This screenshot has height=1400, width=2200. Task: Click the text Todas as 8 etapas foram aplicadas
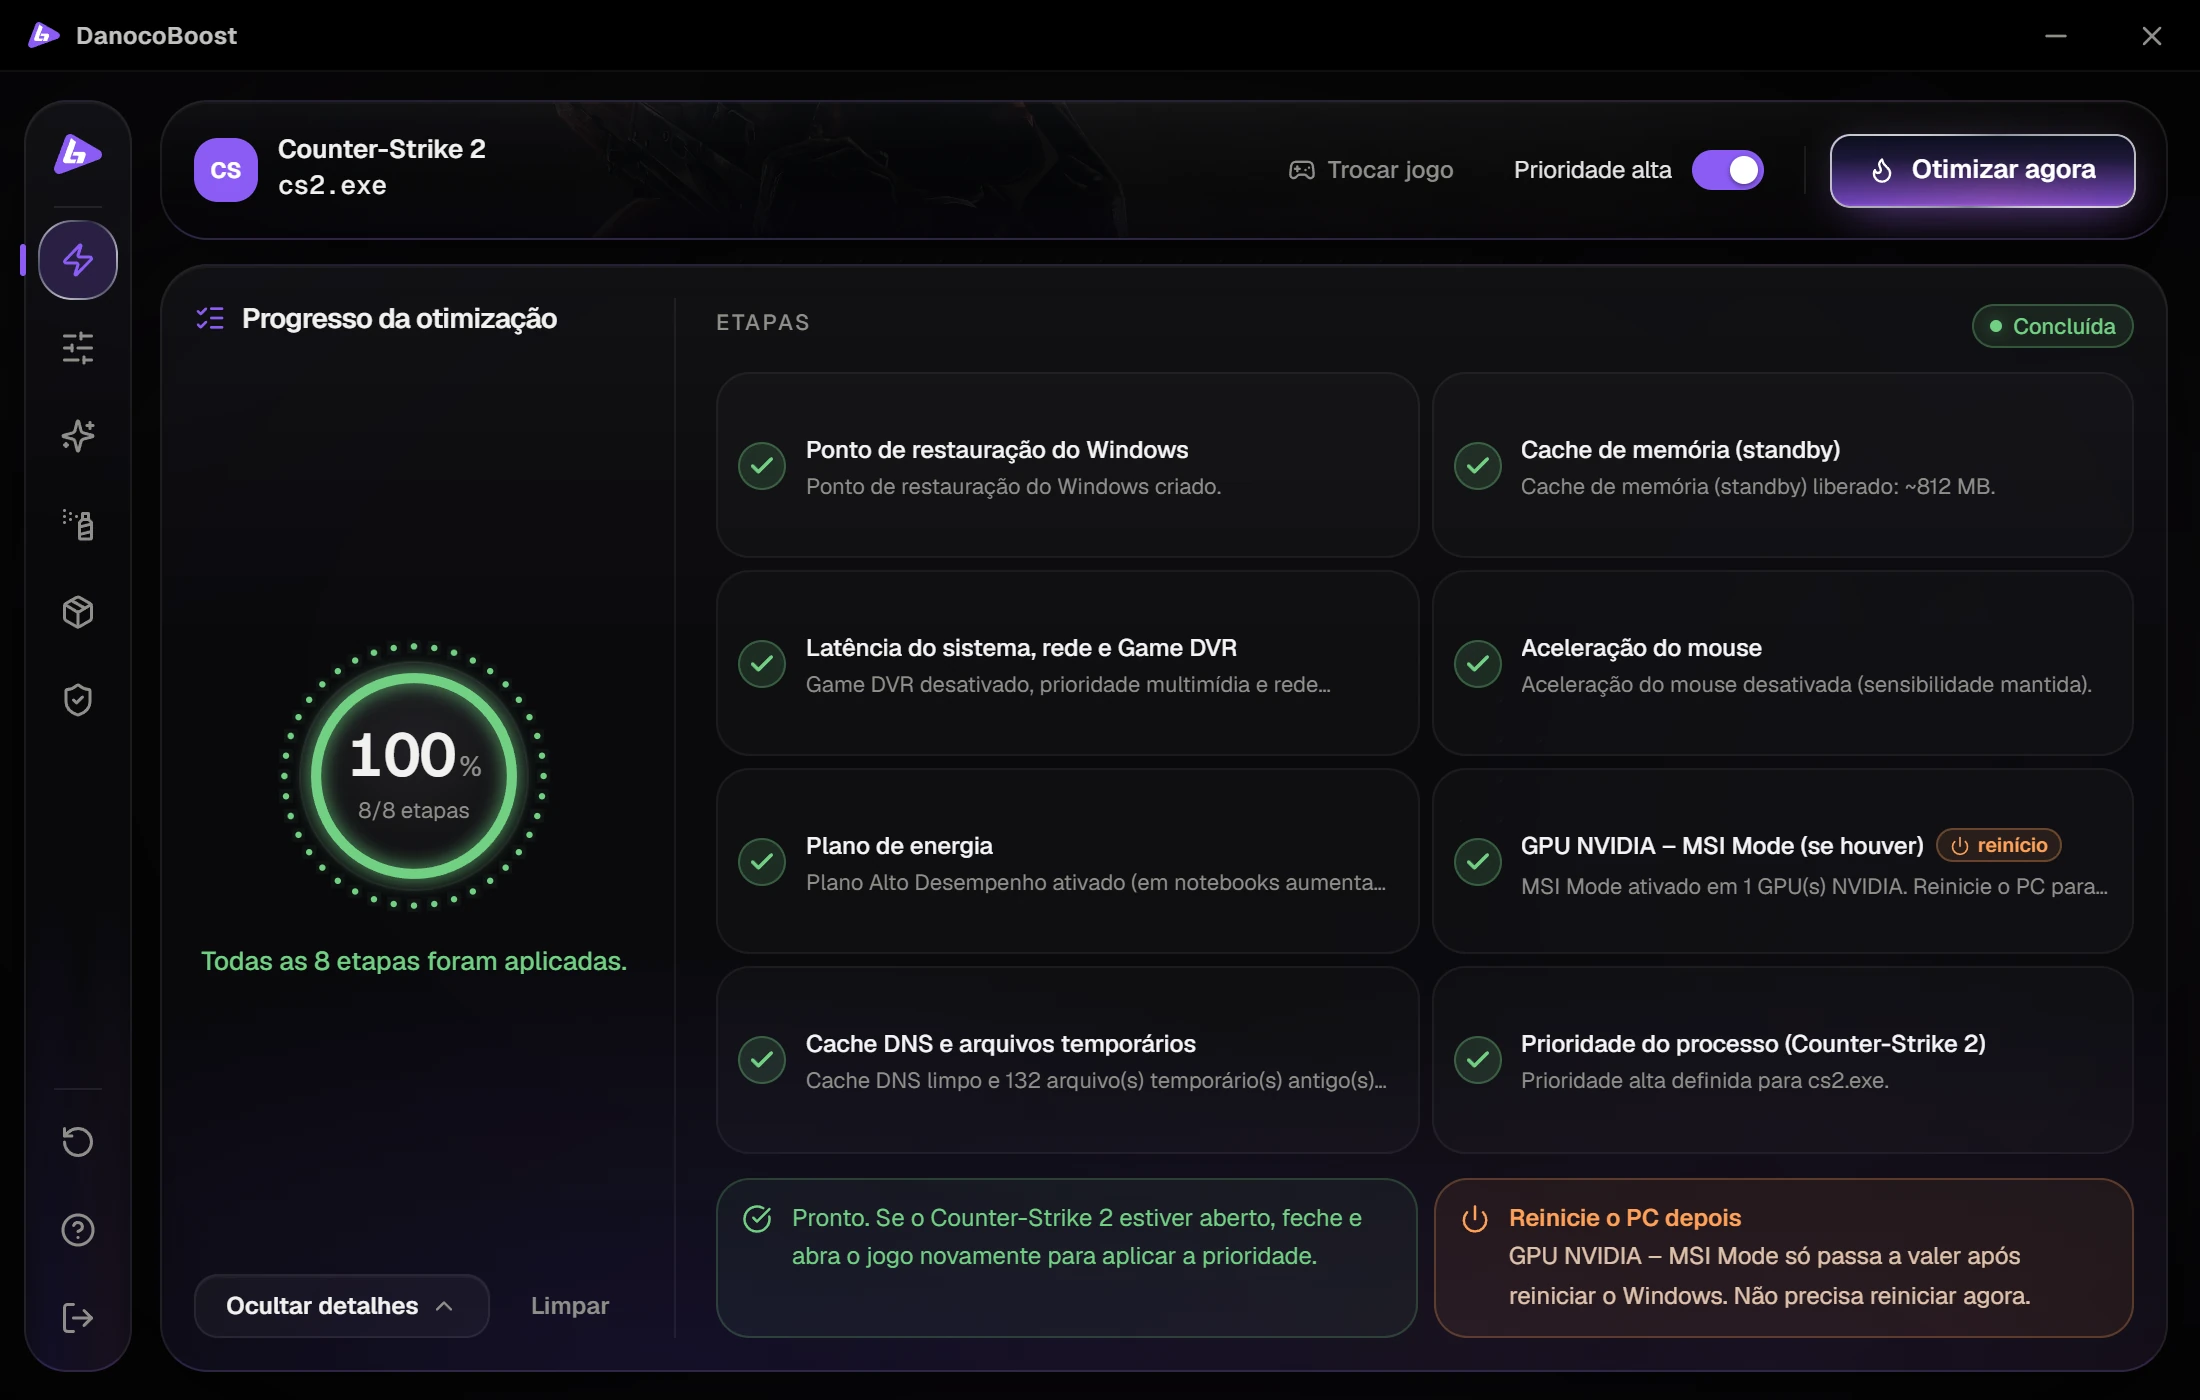coord(414,961)
